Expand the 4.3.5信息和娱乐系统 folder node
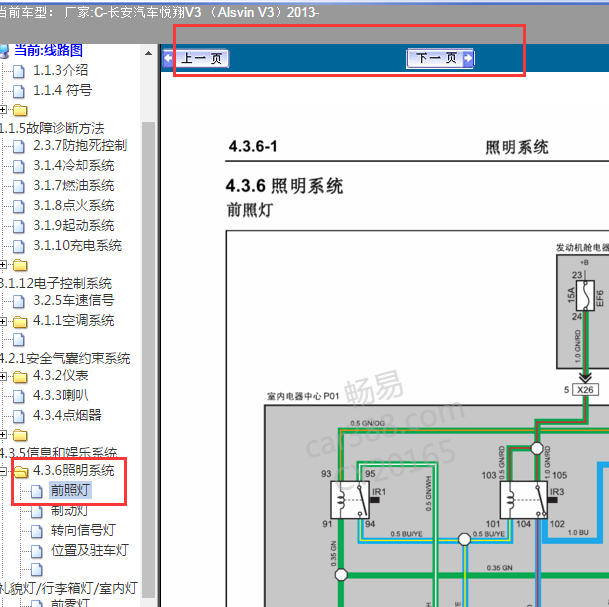The width and height of the screenshot is (609, 607). [x=3, y=435]
